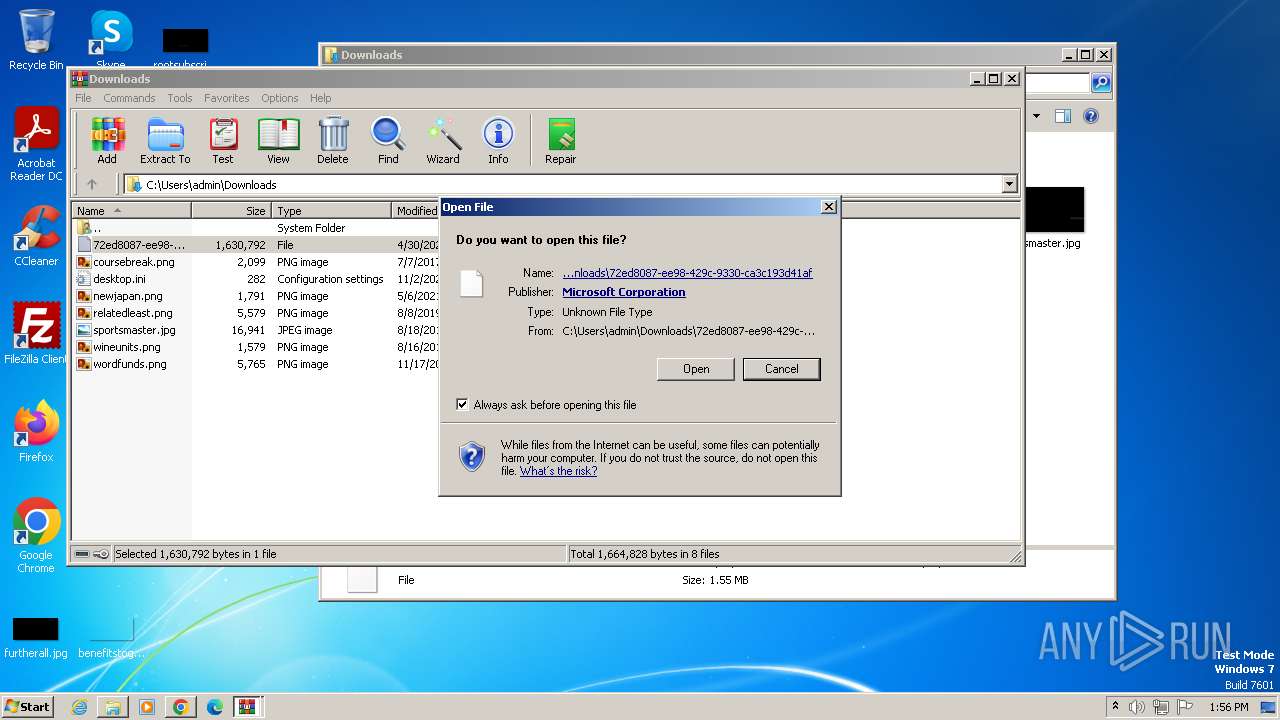Click the Repair toolbar icon
Viewport: 1280px width, 720px height.
560,141
